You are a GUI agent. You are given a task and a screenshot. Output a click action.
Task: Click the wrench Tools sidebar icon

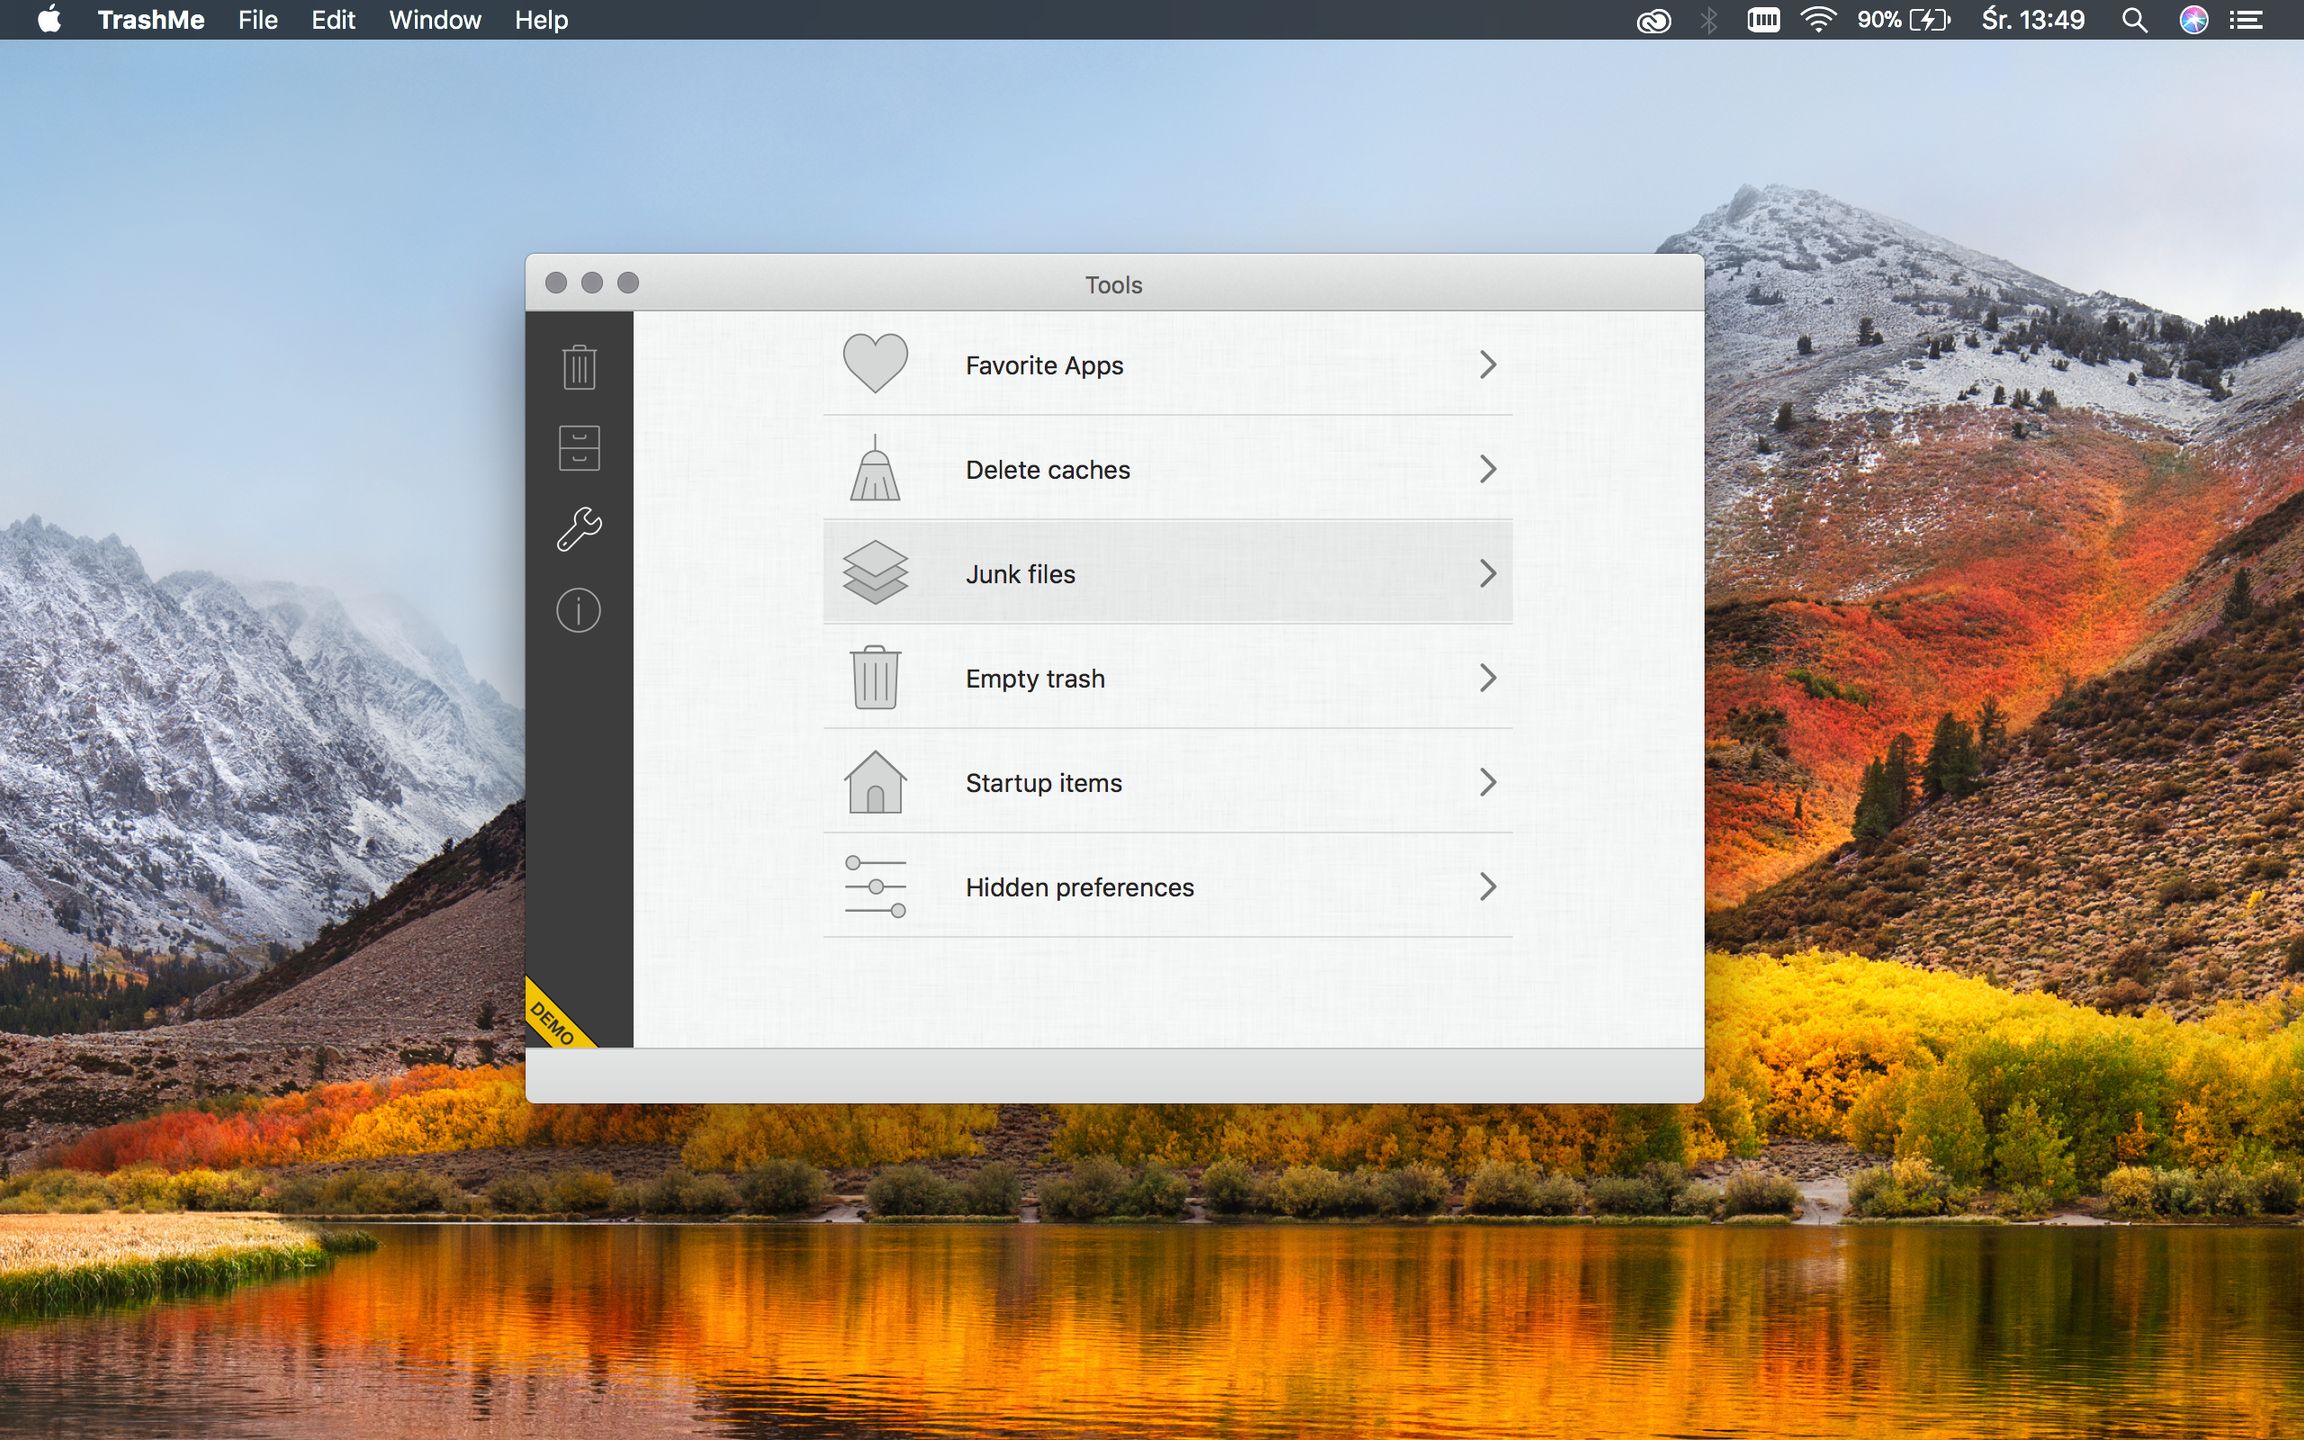click(579, 529)
